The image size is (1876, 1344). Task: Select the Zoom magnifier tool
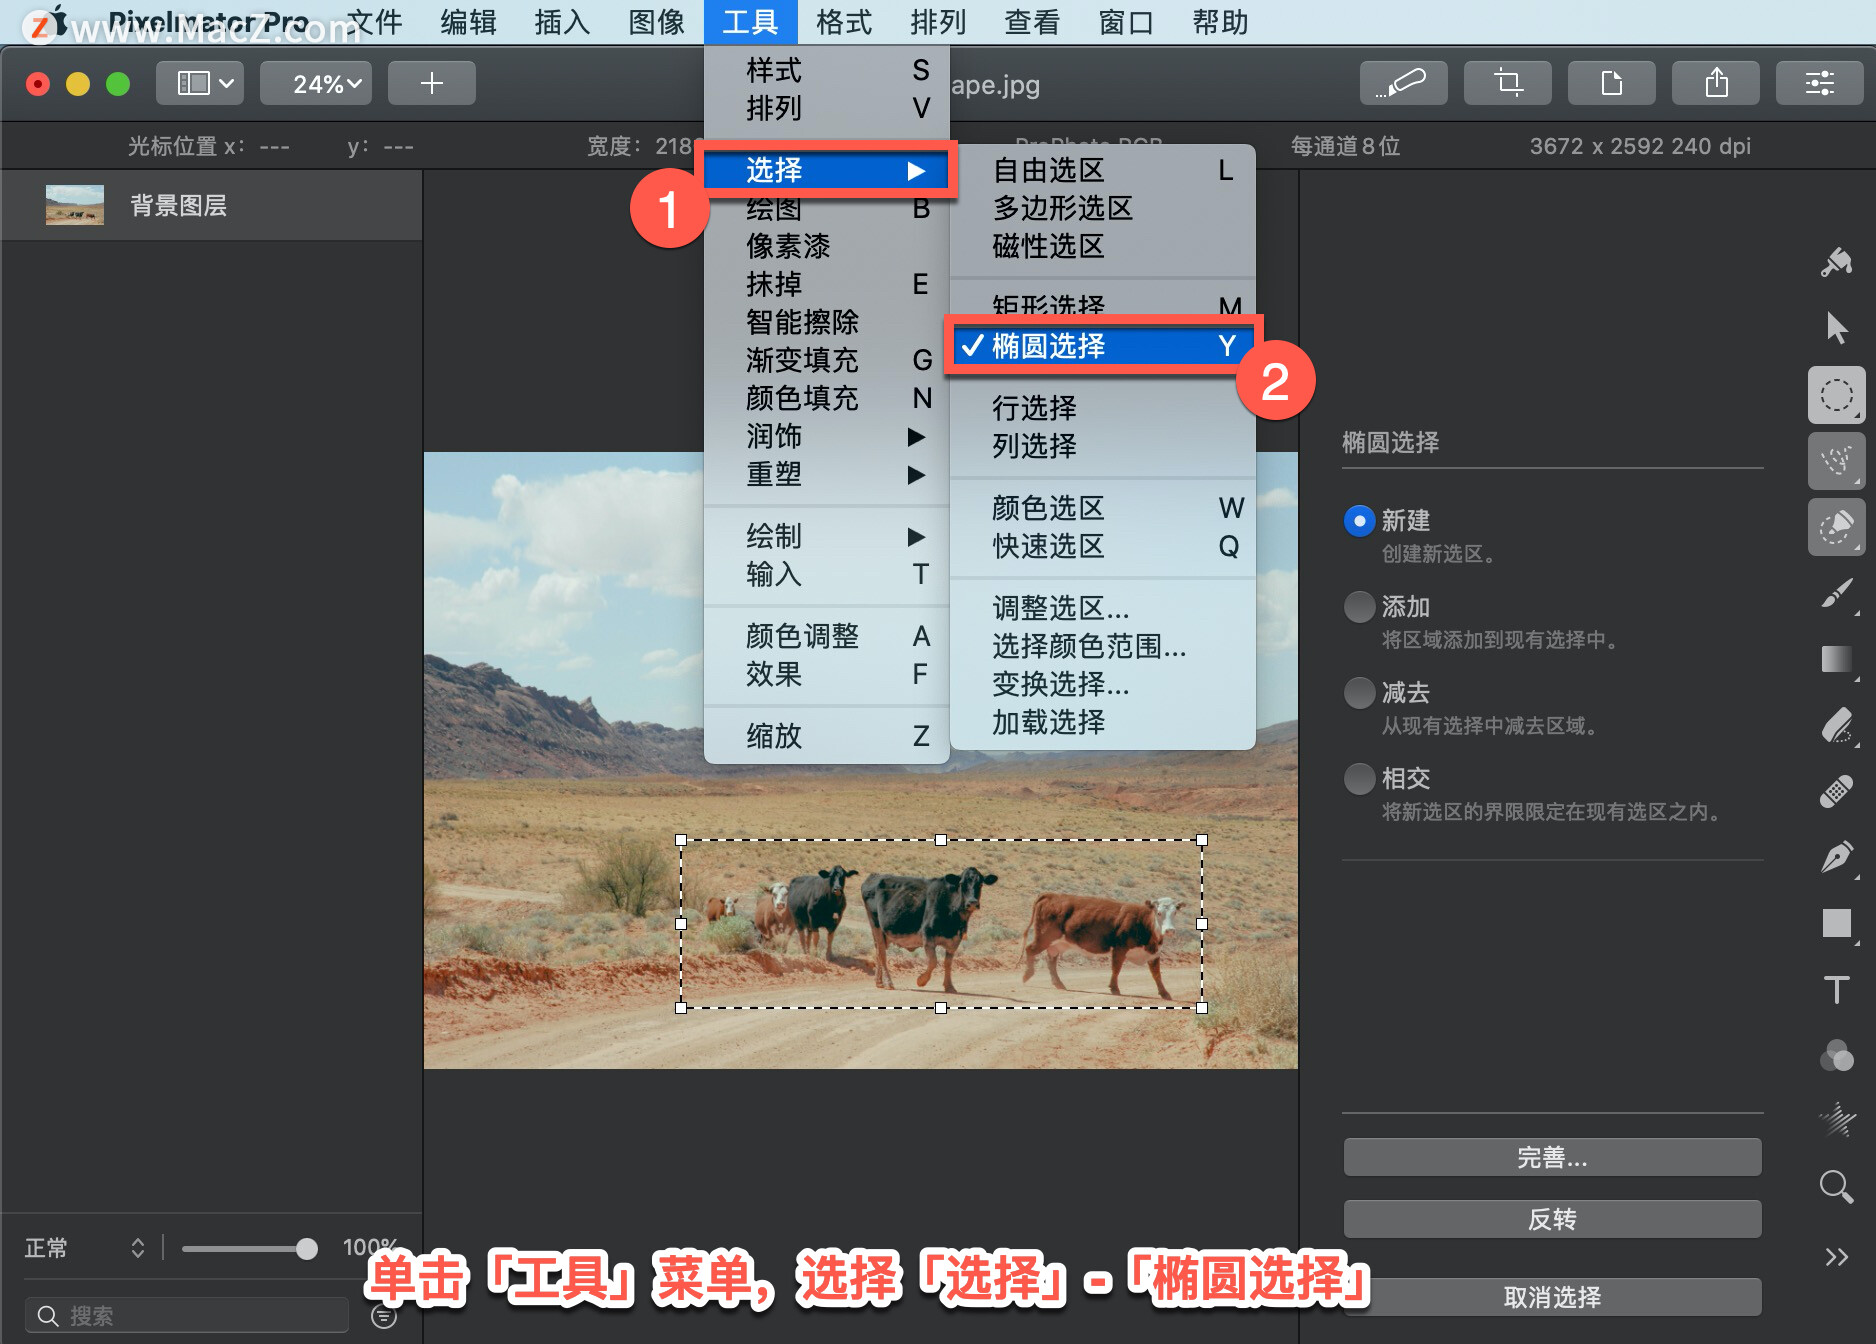click(x=1836, y=1187)
